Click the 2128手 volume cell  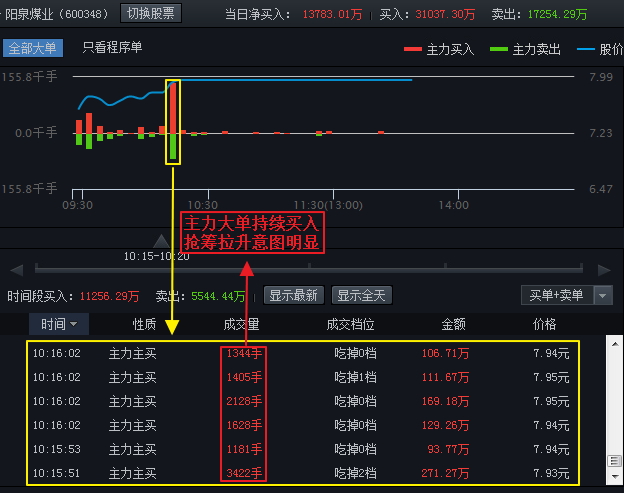[x=244, y=401]
